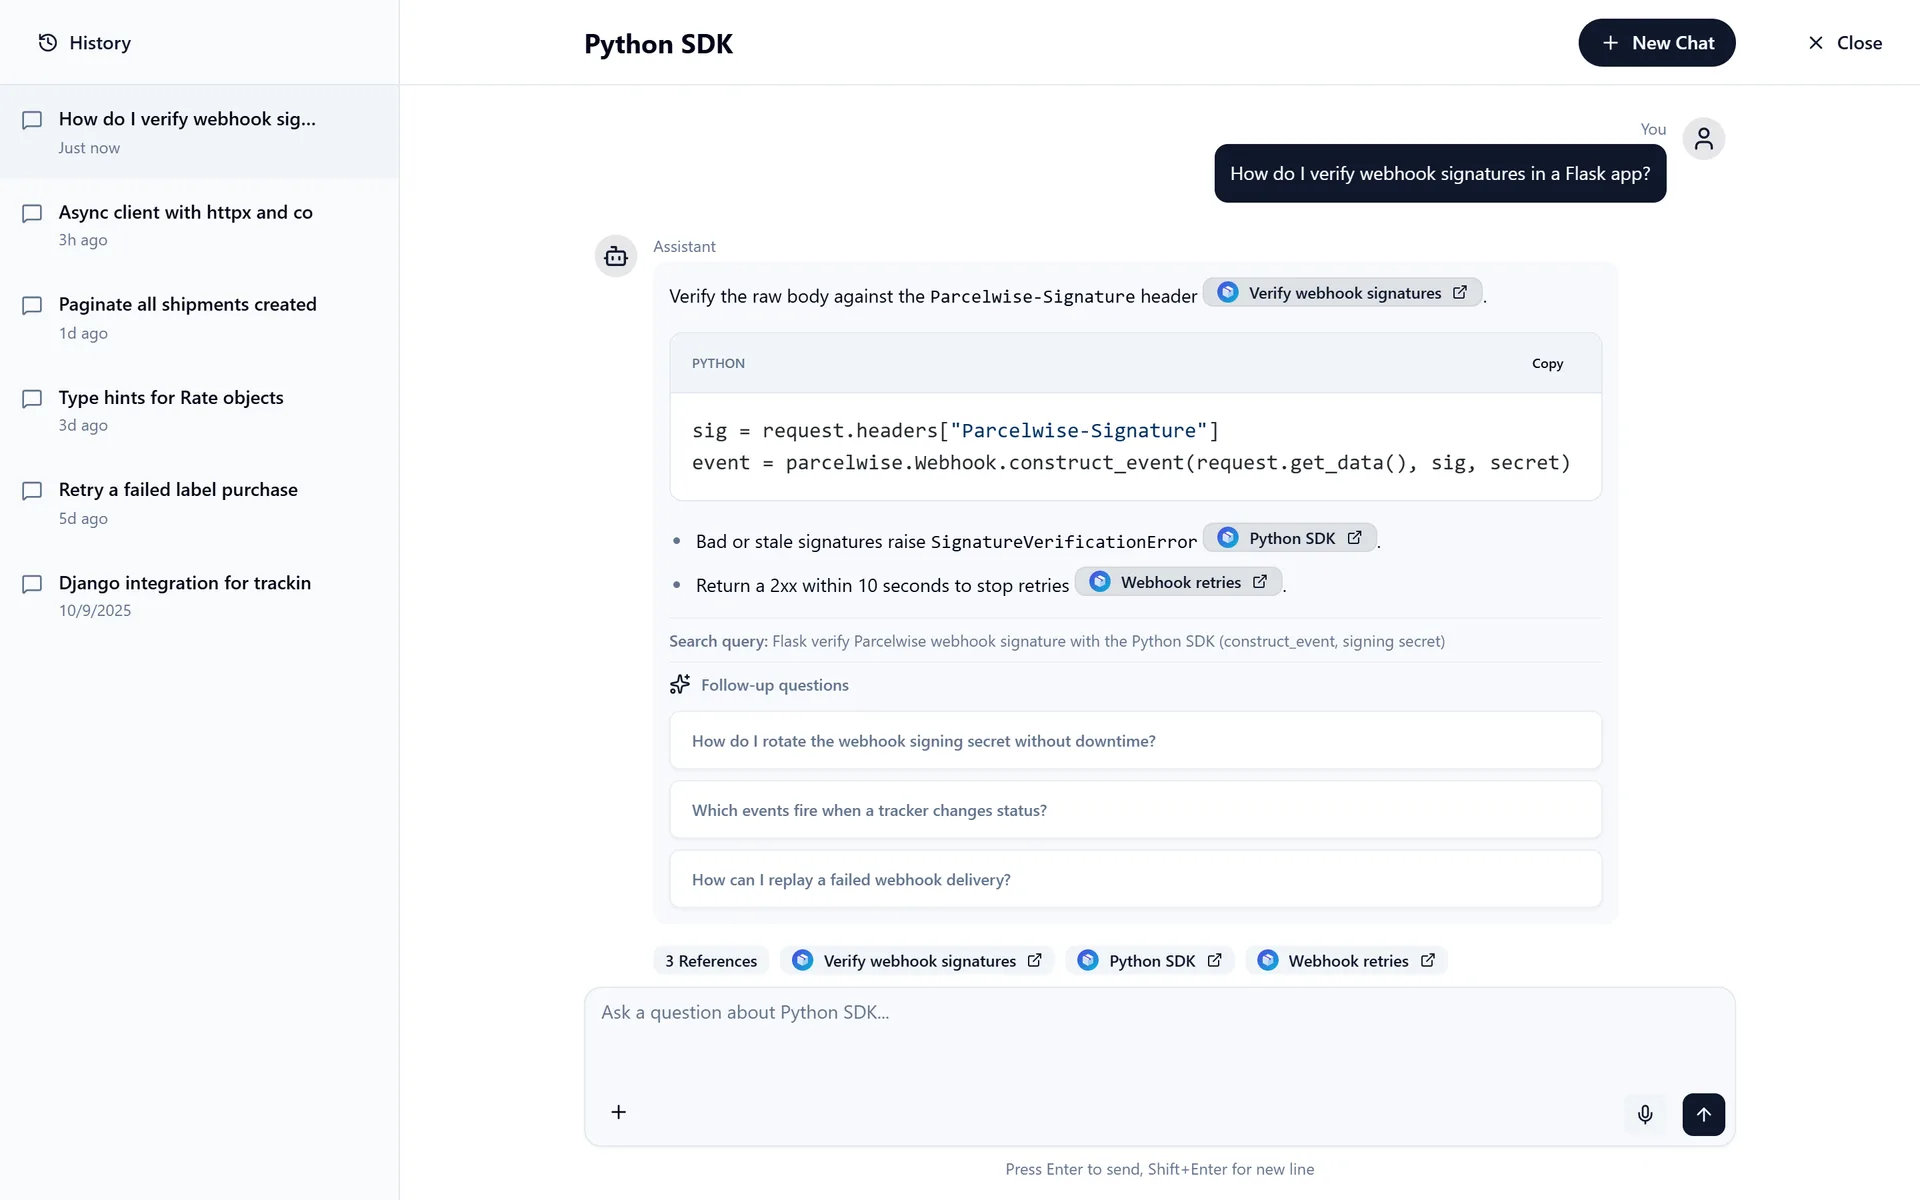
Task: Open footer Verify webhook signatures reference
Action: click(917, 960)
